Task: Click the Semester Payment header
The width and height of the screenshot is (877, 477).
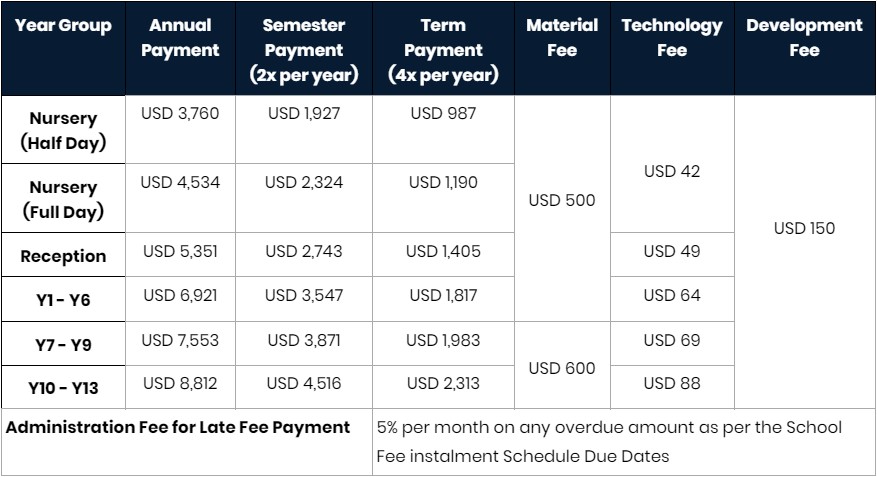Action: point(304,48)
